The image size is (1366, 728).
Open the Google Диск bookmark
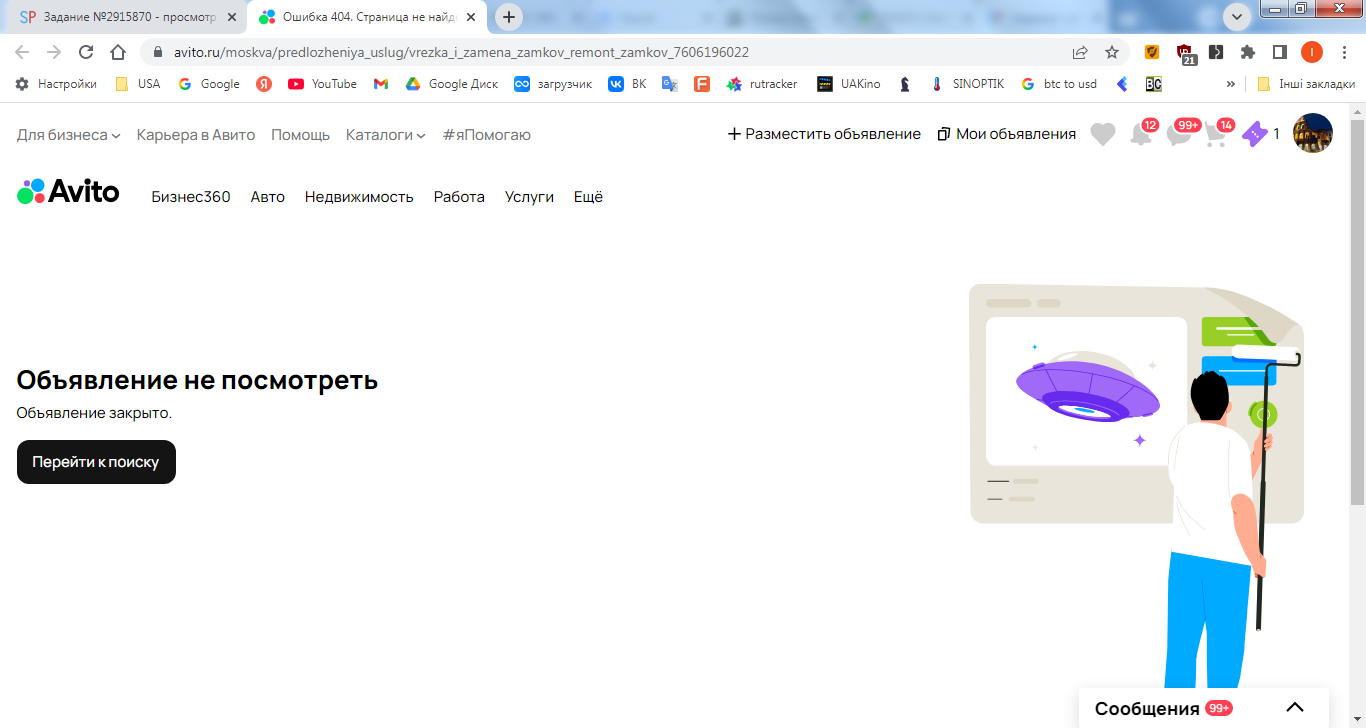tap(451, 84)
